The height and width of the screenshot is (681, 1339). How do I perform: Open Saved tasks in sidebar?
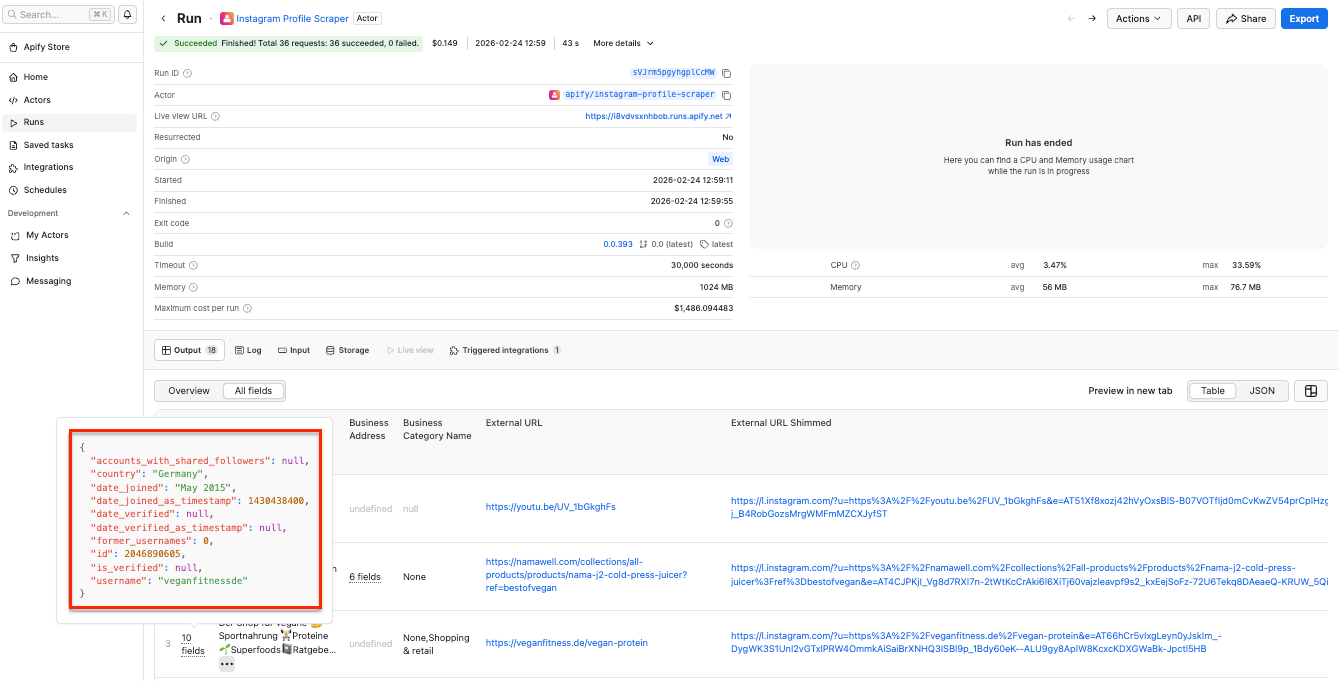(49, 145)
